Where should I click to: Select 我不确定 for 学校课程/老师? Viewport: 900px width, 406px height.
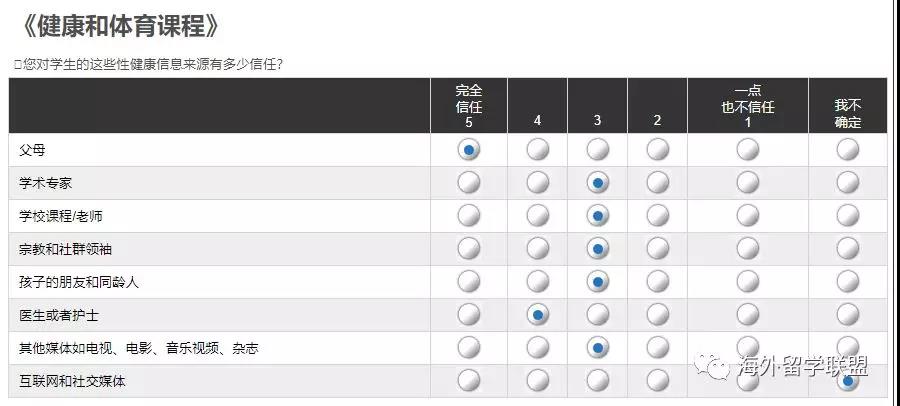click(x=848, y=216)
